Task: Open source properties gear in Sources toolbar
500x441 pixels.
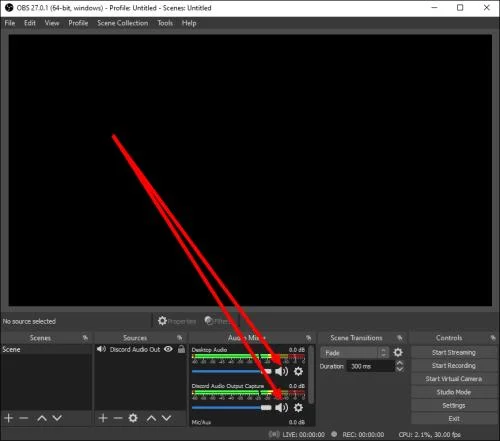Action: click(x=133, y=418)
